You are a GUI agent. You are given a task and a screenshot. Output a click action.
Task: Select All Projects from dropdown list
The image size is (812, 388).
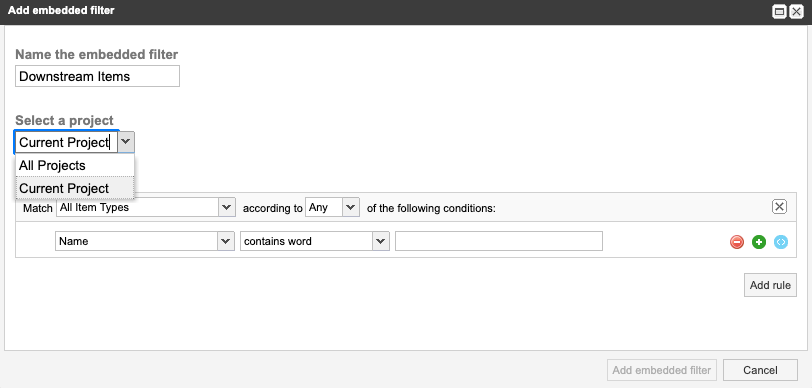tap(75, 166)
